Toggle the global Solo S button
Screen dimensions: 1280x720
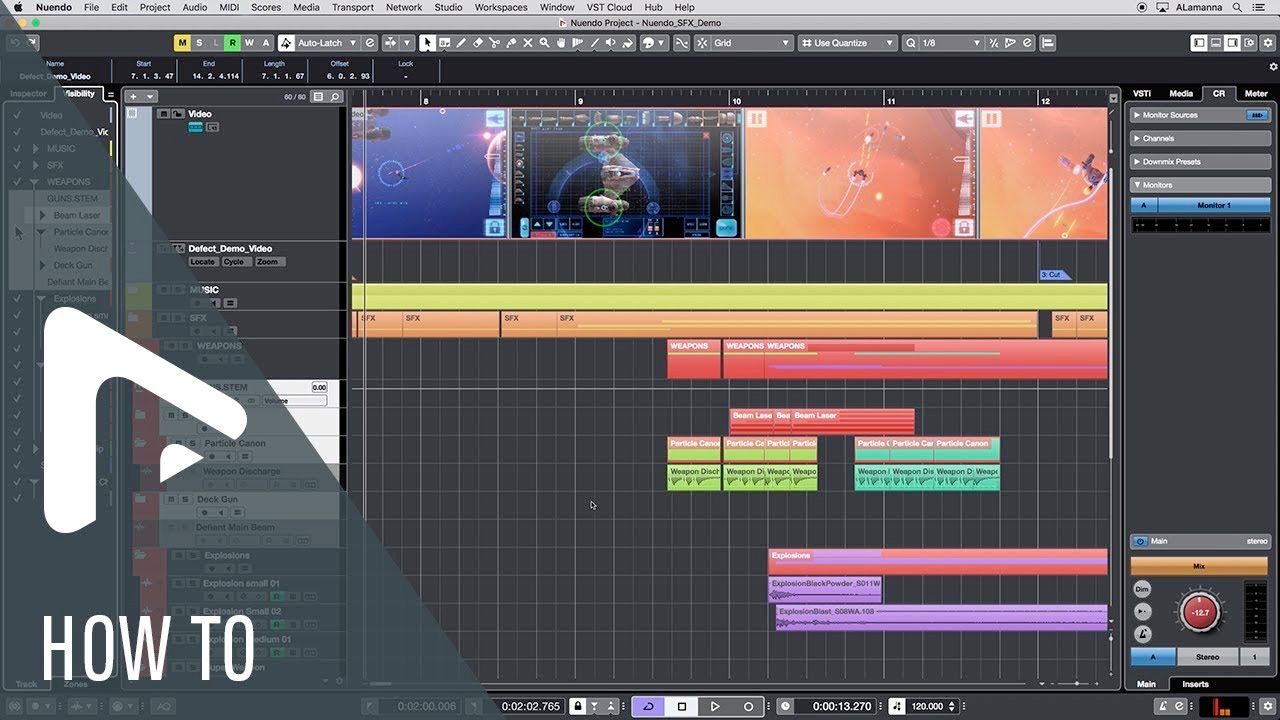199,43
